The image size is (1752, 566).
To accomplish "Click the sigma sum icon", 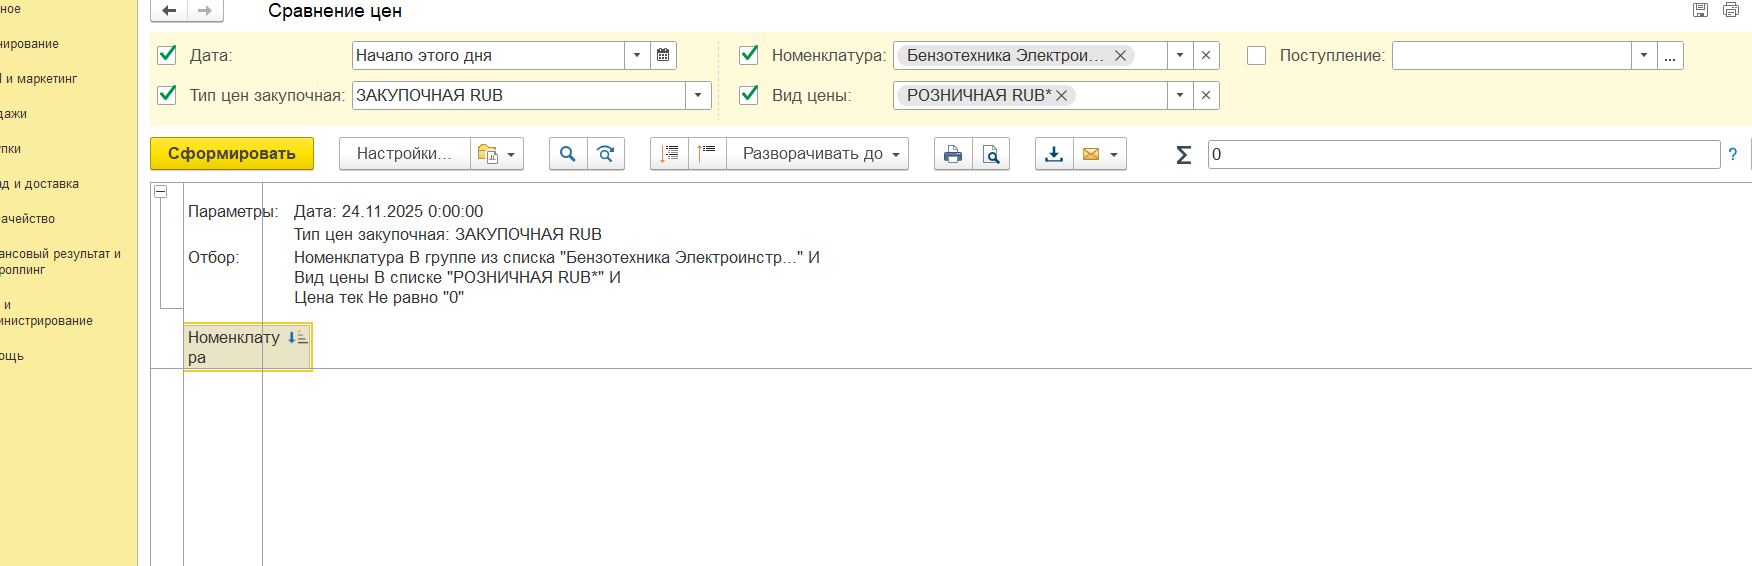I will click(x=1184, y=154).
